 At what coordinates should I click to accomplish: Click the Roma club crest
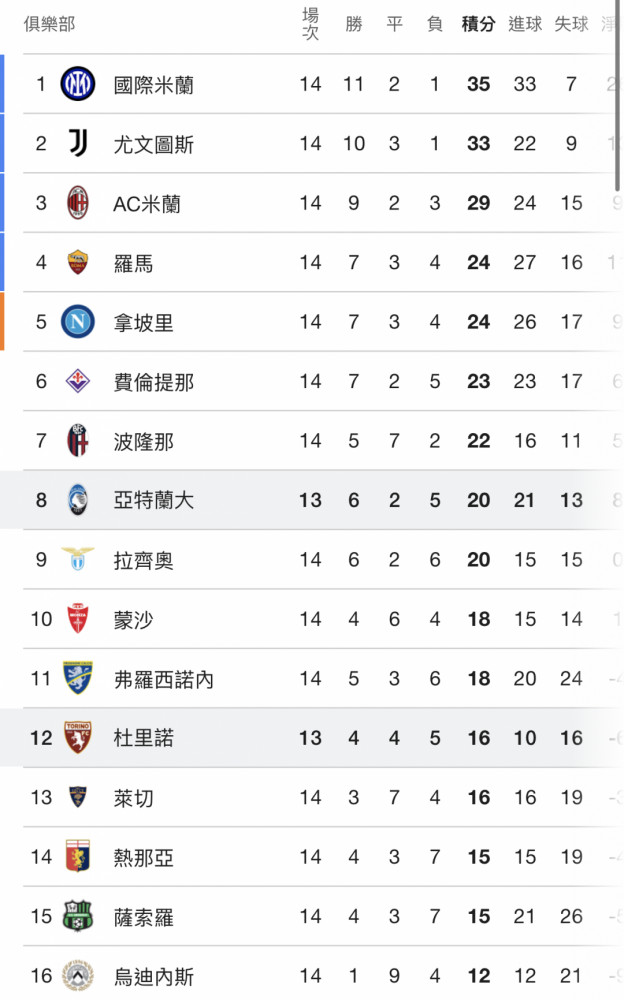coord(78,262)
